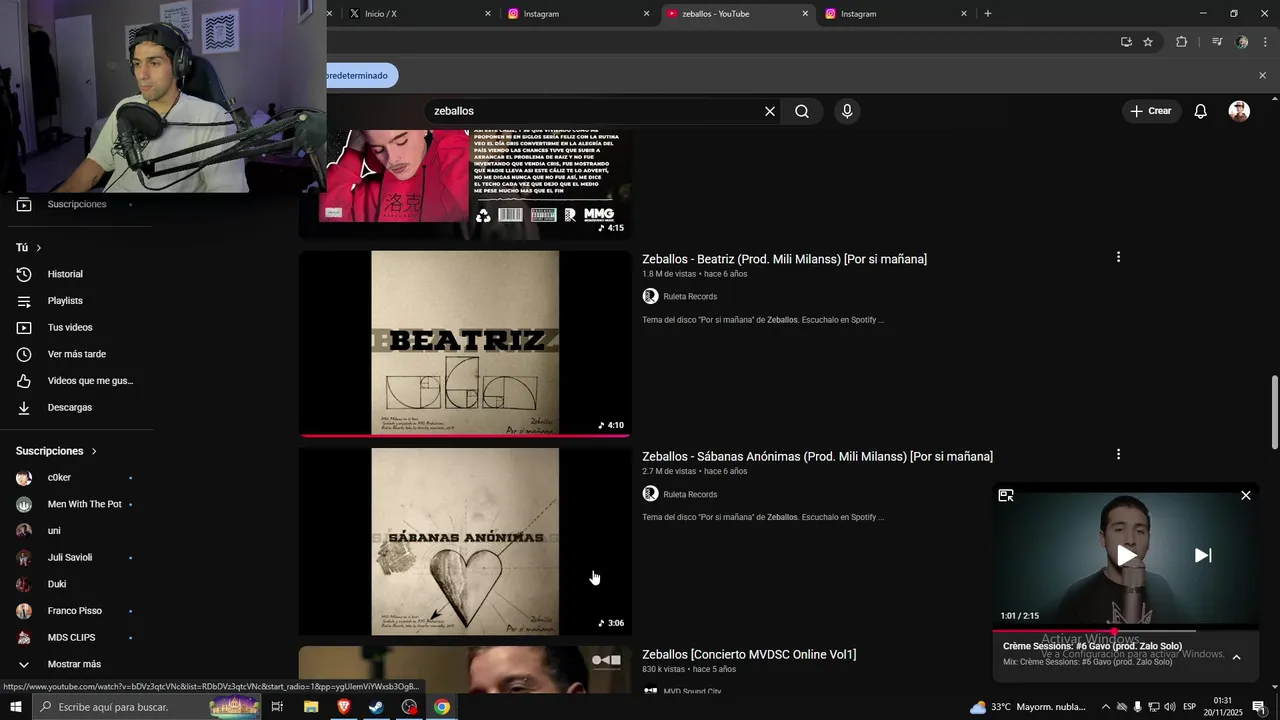The image size is (1280, 720).
Task: Open Beatriz video thumbnail
Action: point(465,343)
